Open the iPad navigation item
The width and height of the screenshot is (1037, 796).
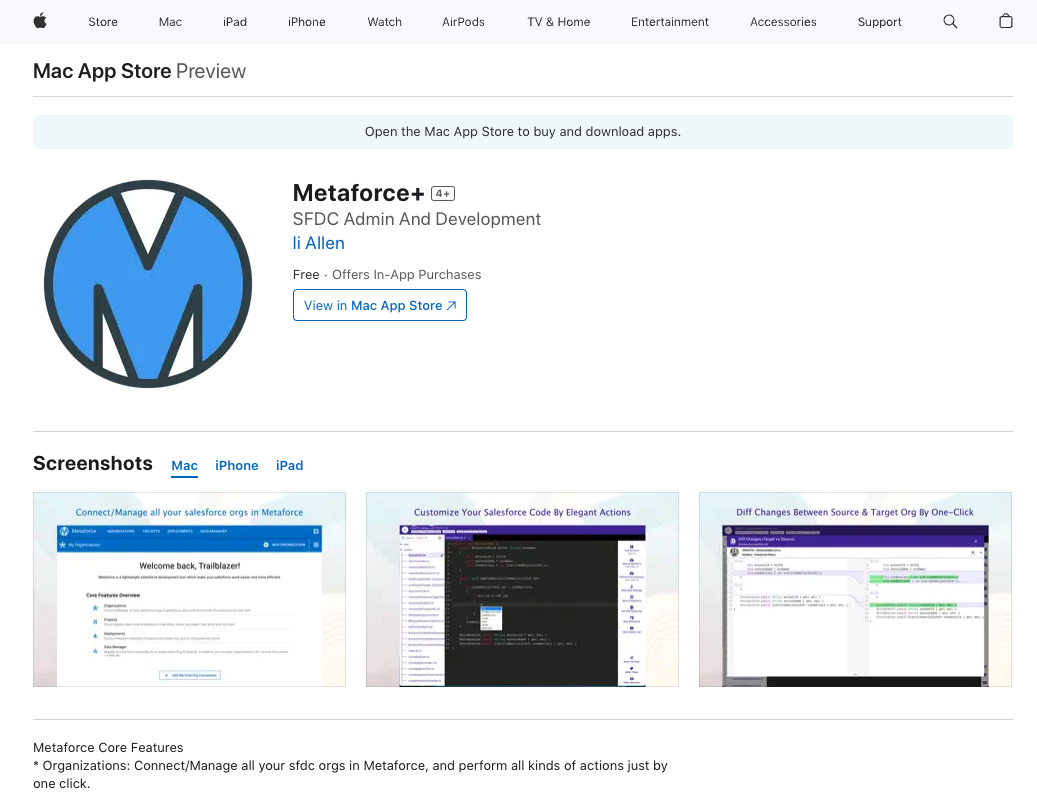point(235,22)
